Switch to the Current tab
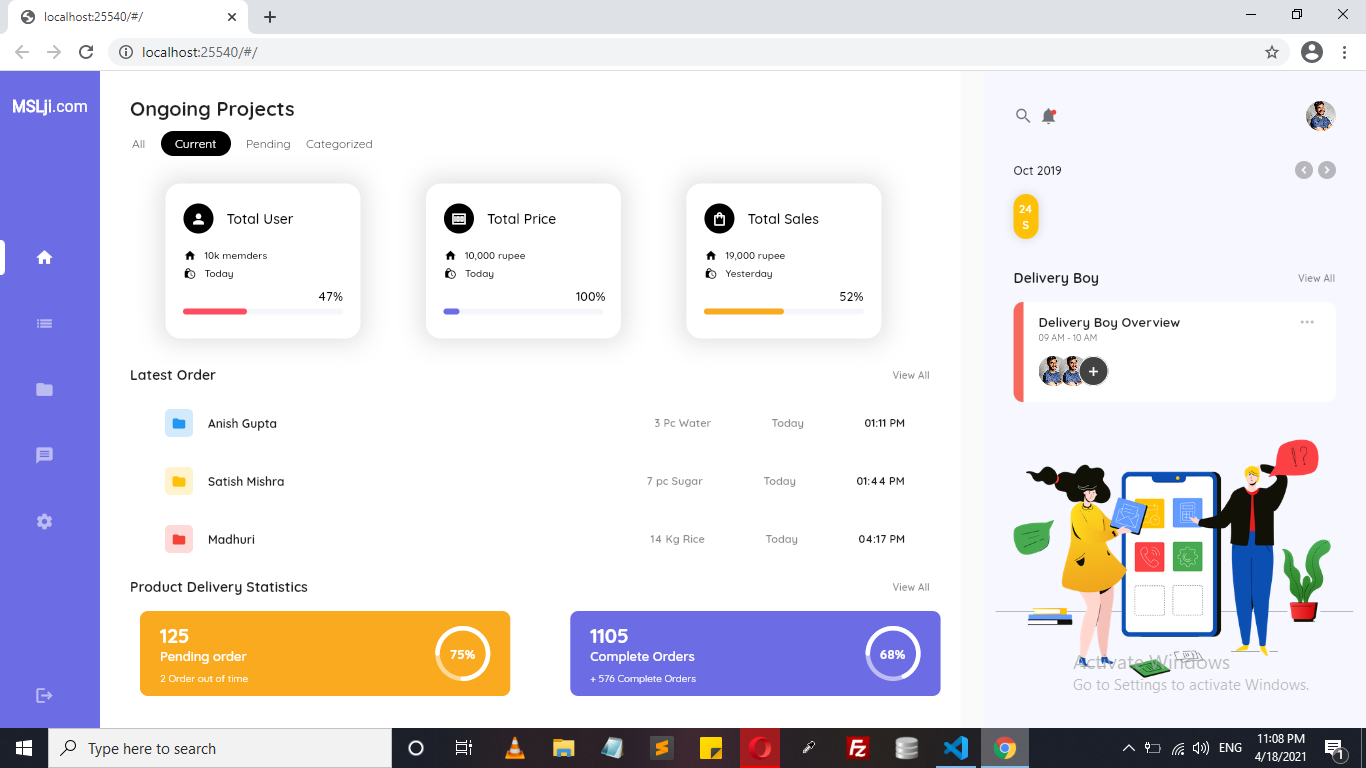 (195, 143)
